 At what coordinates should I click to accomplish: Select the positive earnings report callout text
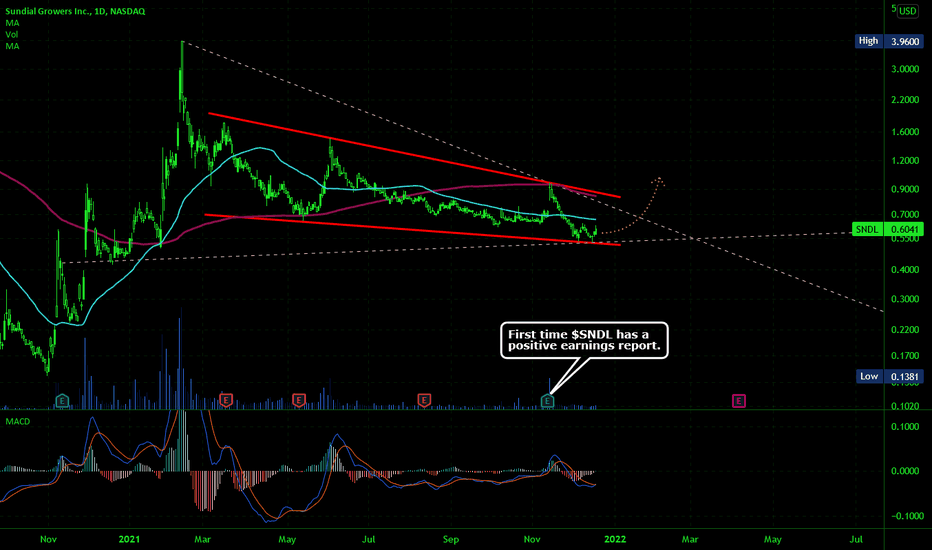pos(584,340)
